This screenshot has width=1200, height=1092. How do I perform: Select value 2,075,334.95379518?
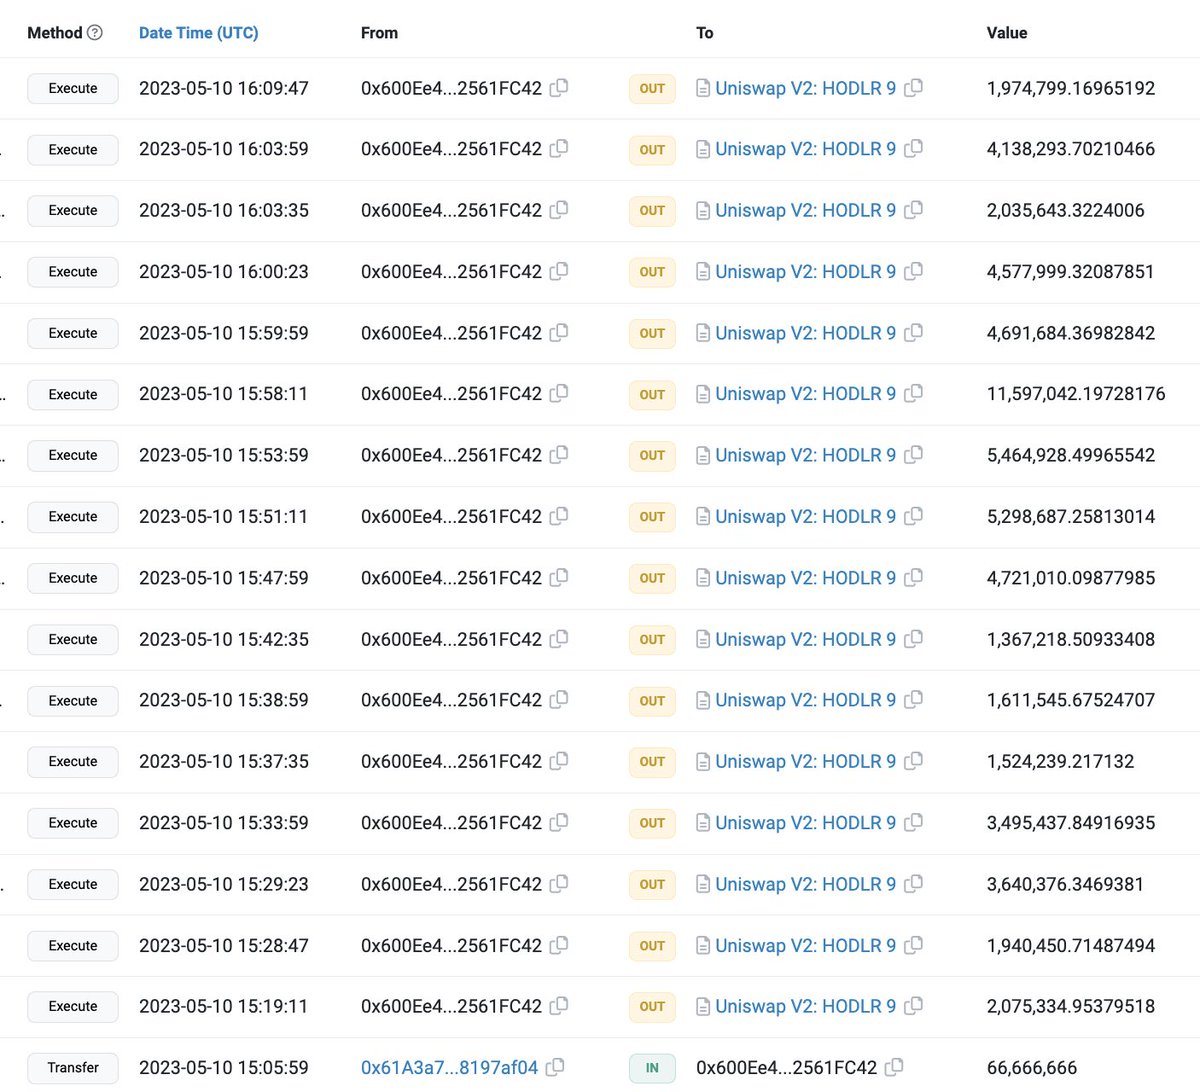click(1071, 1006)
